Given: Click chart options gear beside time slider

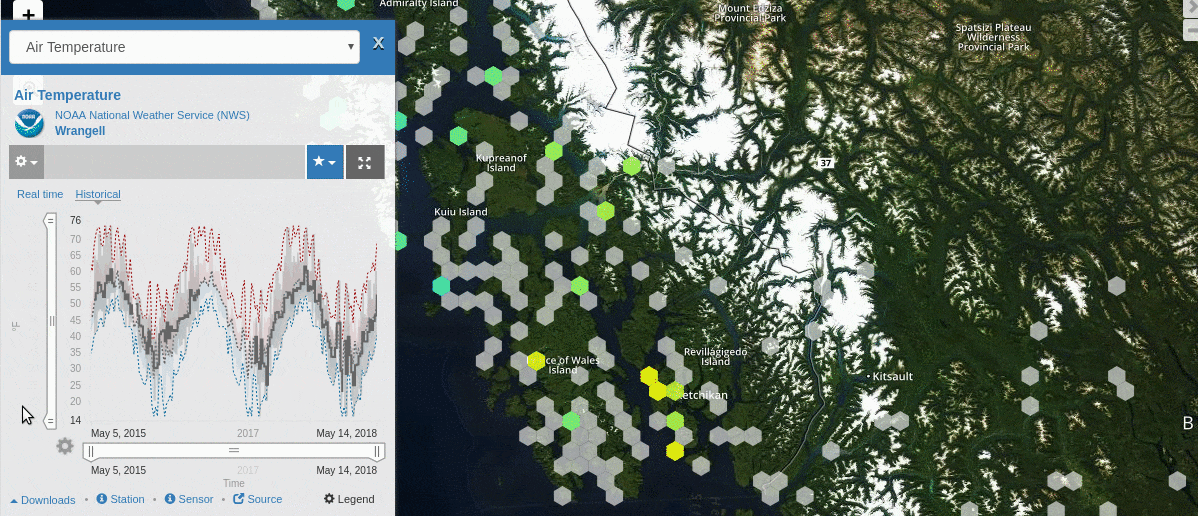Looking at the screenshot, I should tap(65, 446).
